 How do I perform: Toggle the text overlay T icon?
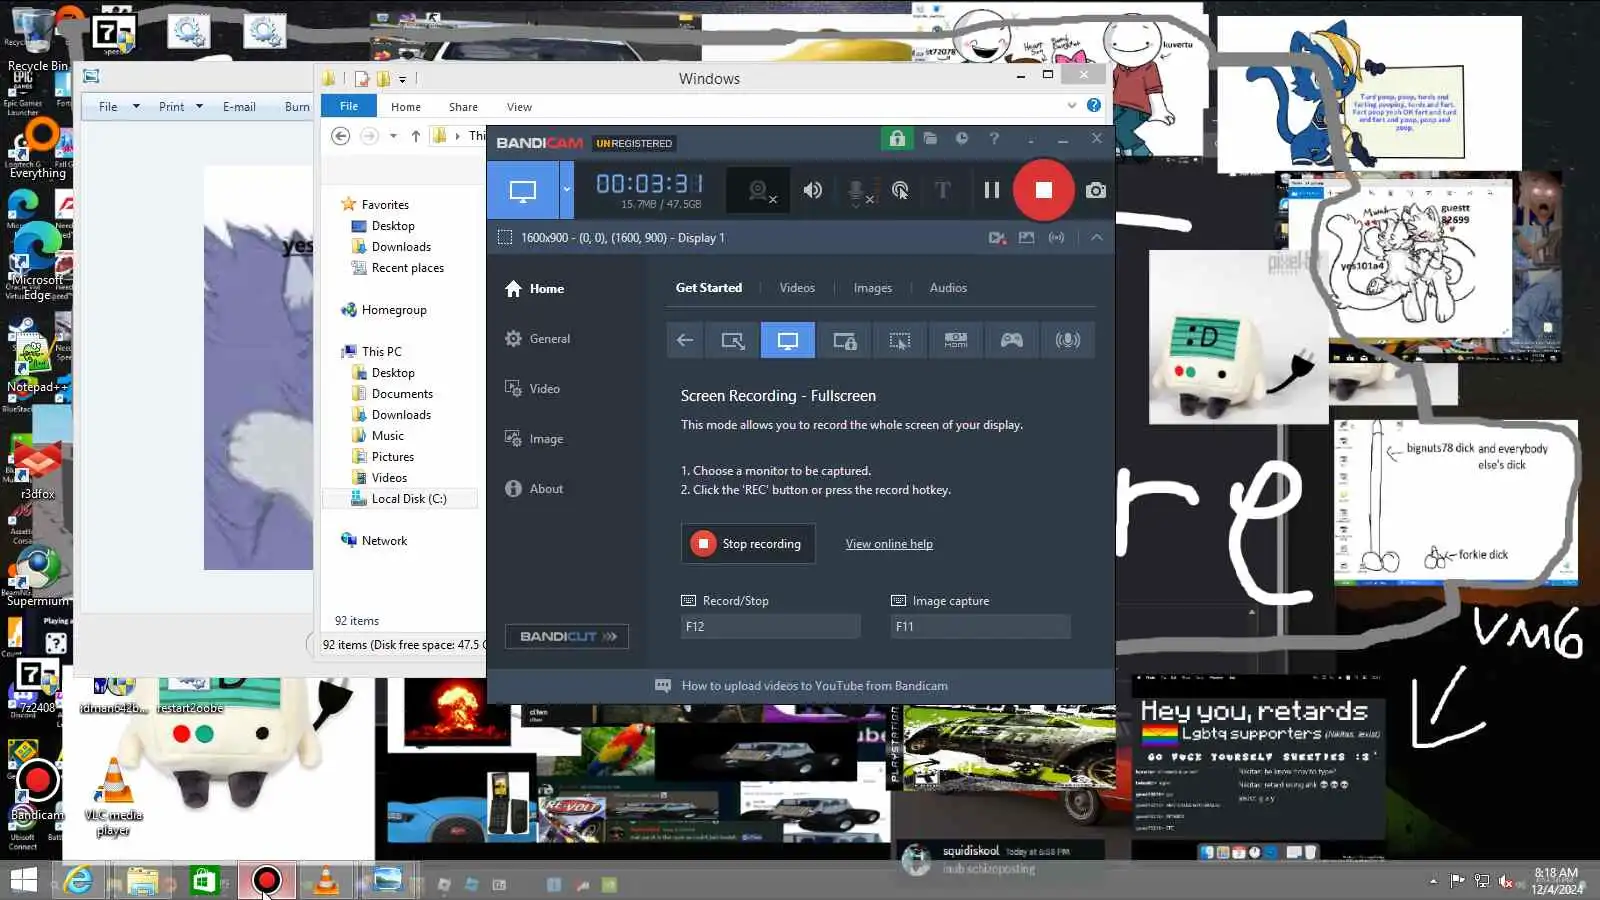(943, 190)
